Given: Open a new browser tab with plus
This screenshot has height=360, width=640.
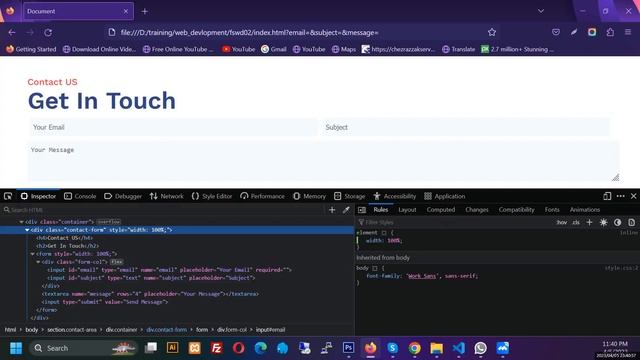Looking at the screenshot, I should (144, 11).
